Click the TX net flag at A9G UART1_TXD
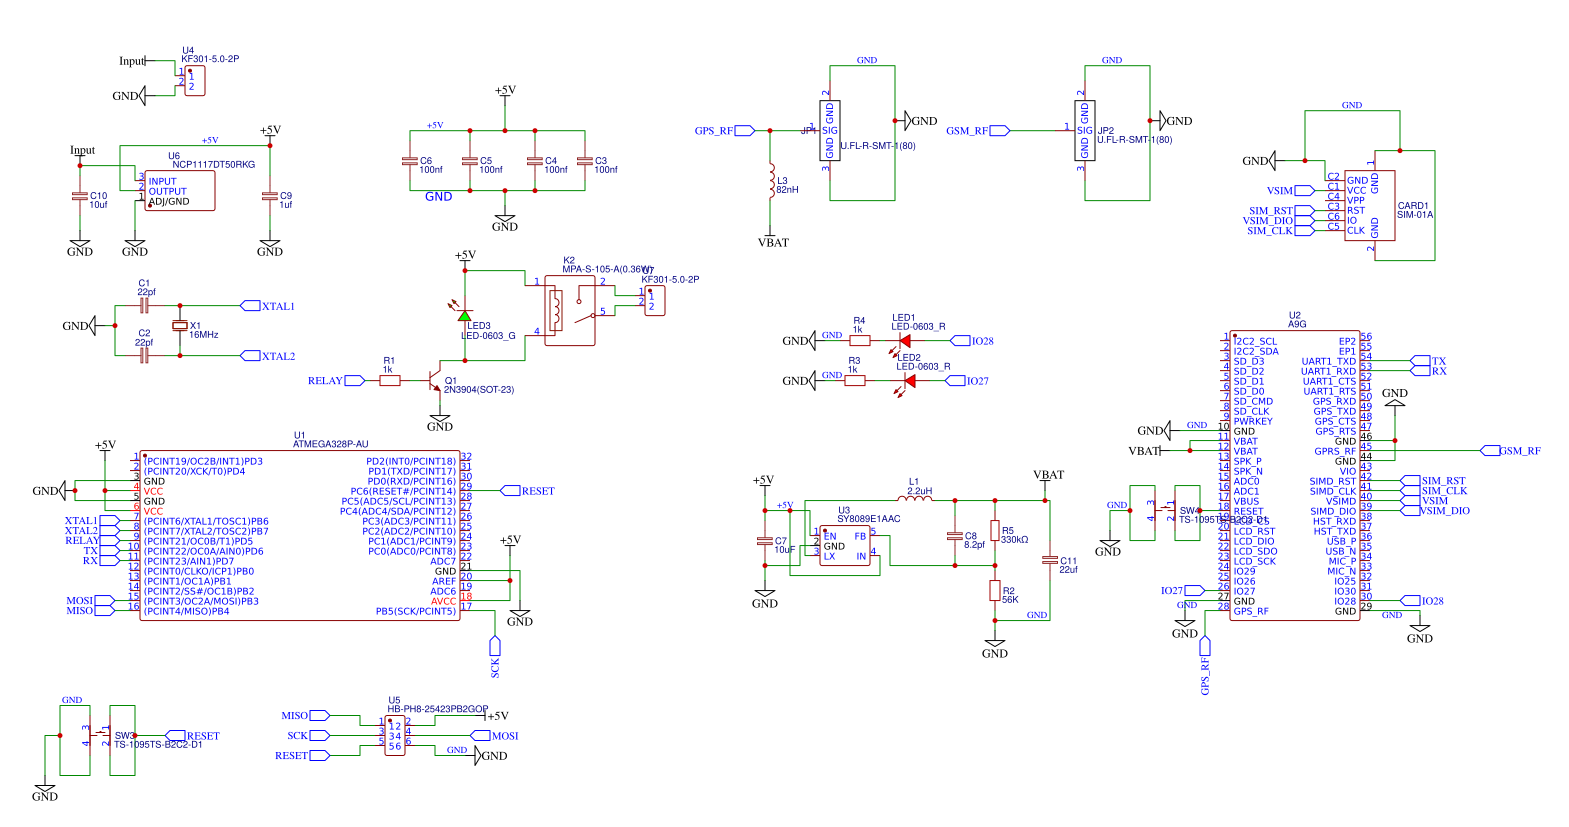The image size is (1569, 827). click(x=1428, y=361)
